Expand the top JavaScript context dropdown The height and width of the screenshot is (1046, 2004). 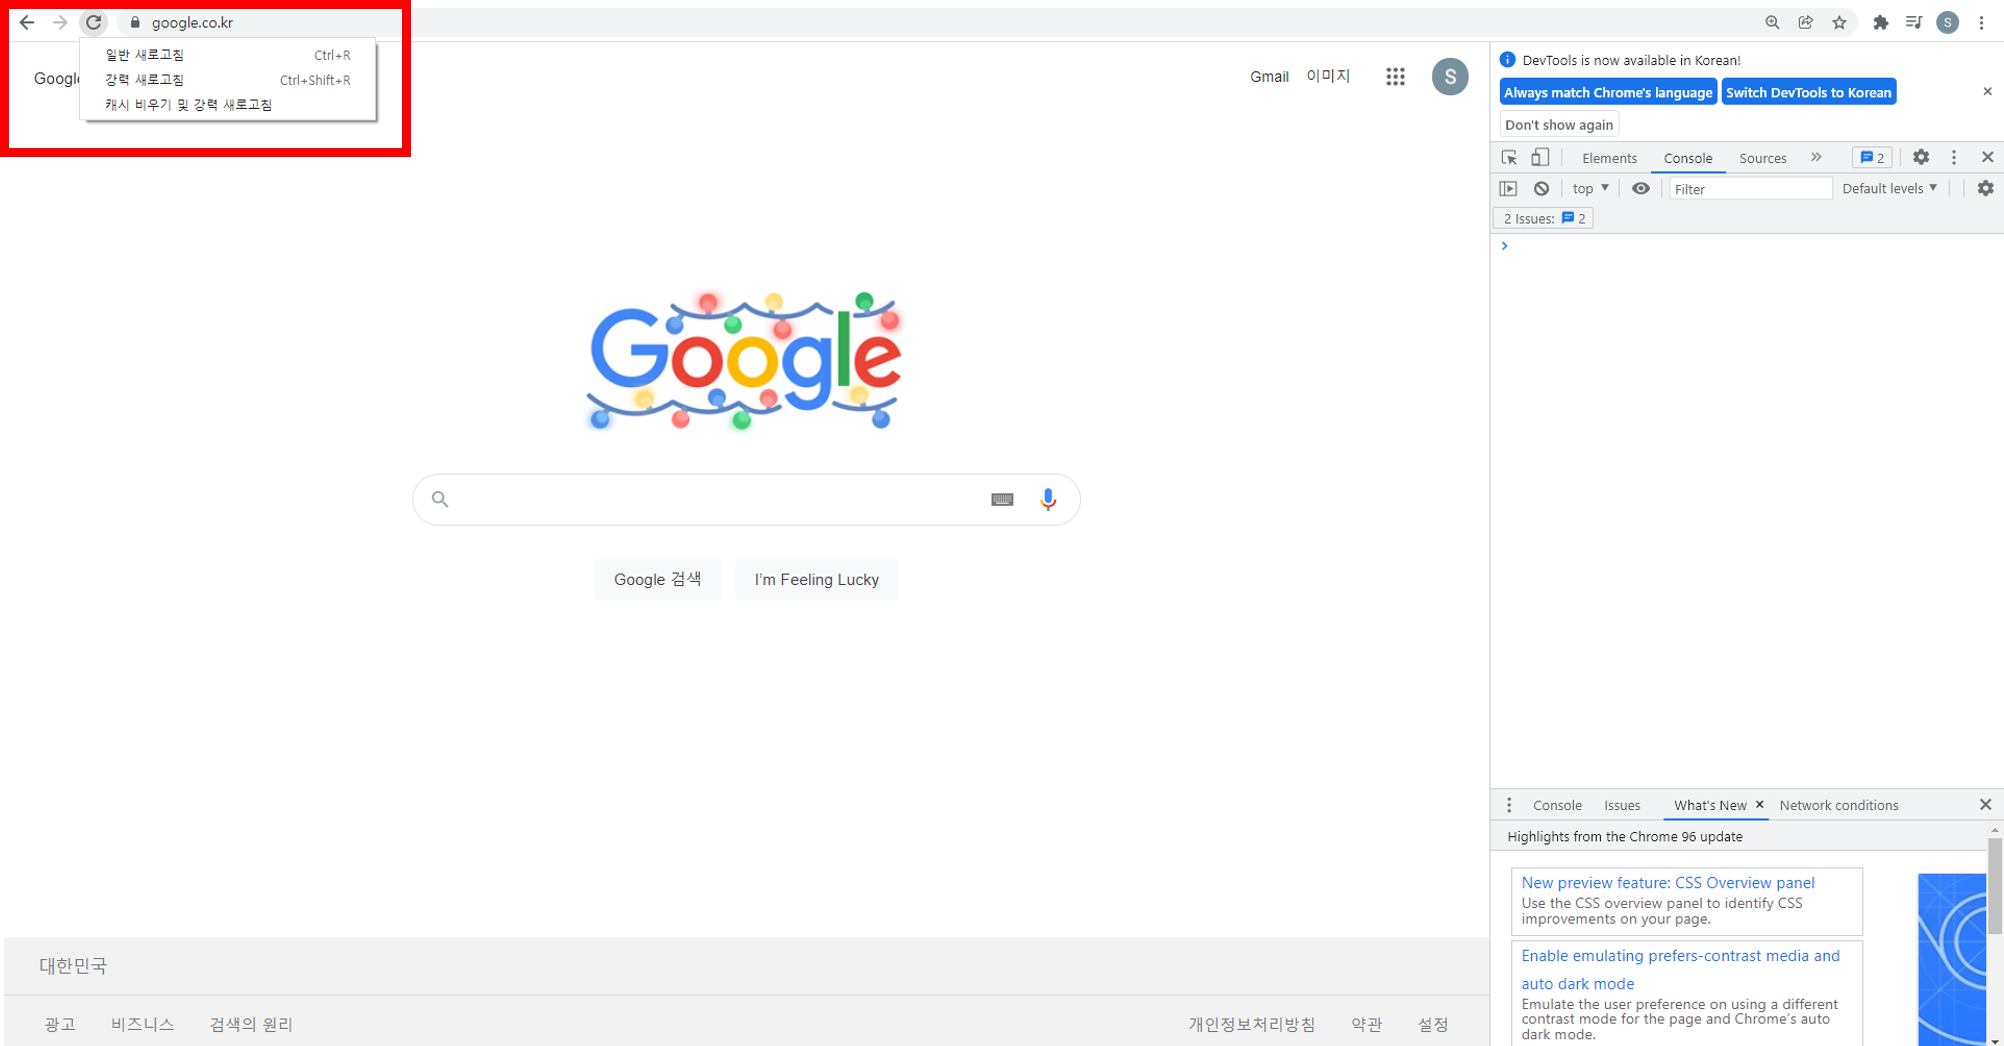[x=1590, y=188]
